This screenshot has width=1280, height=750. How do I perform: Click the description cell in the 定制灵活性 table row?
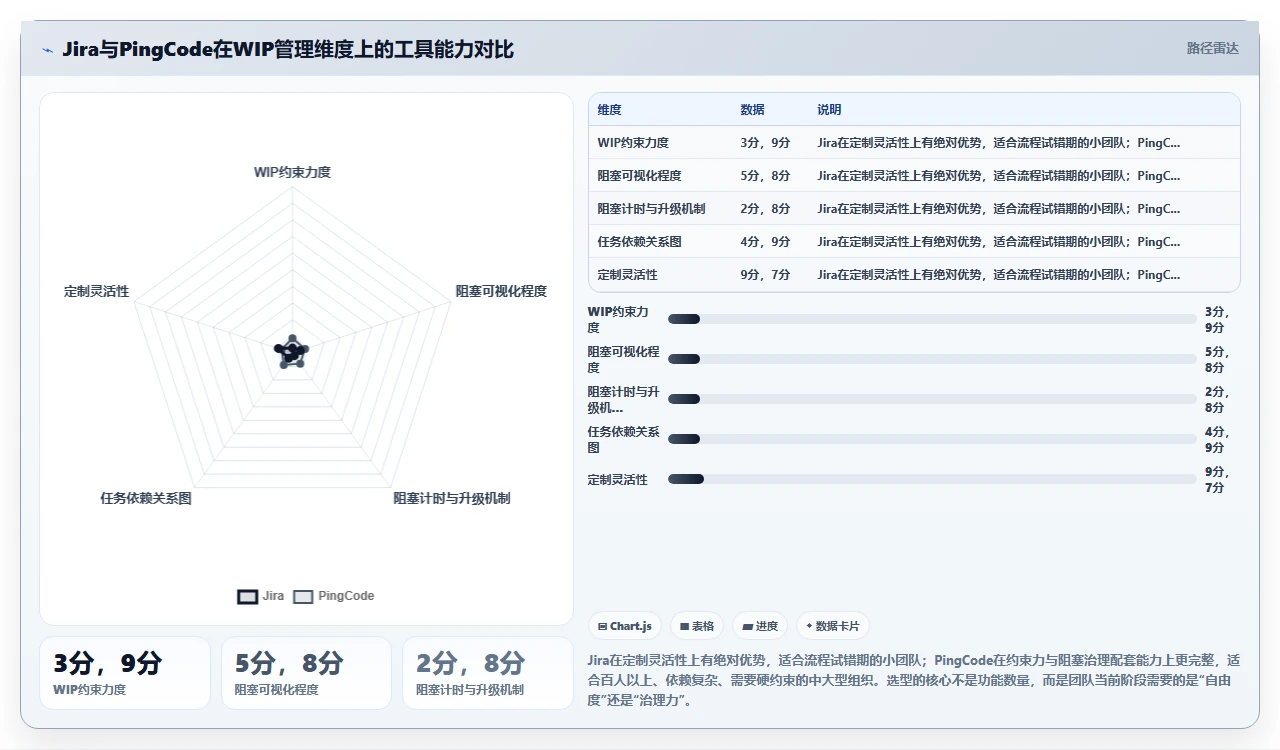coord(1024,275)
